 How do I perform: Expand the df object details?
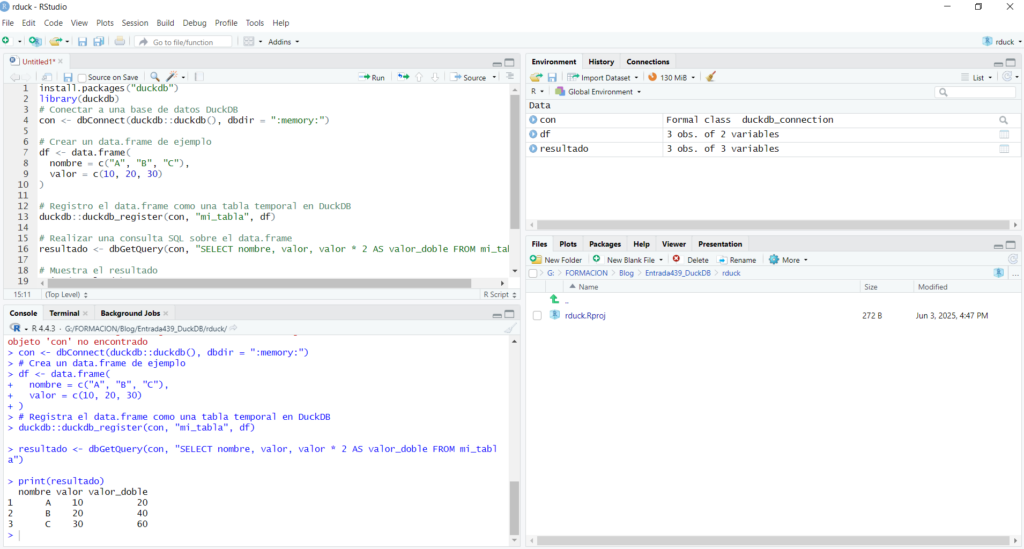click(x=533, y=134)
